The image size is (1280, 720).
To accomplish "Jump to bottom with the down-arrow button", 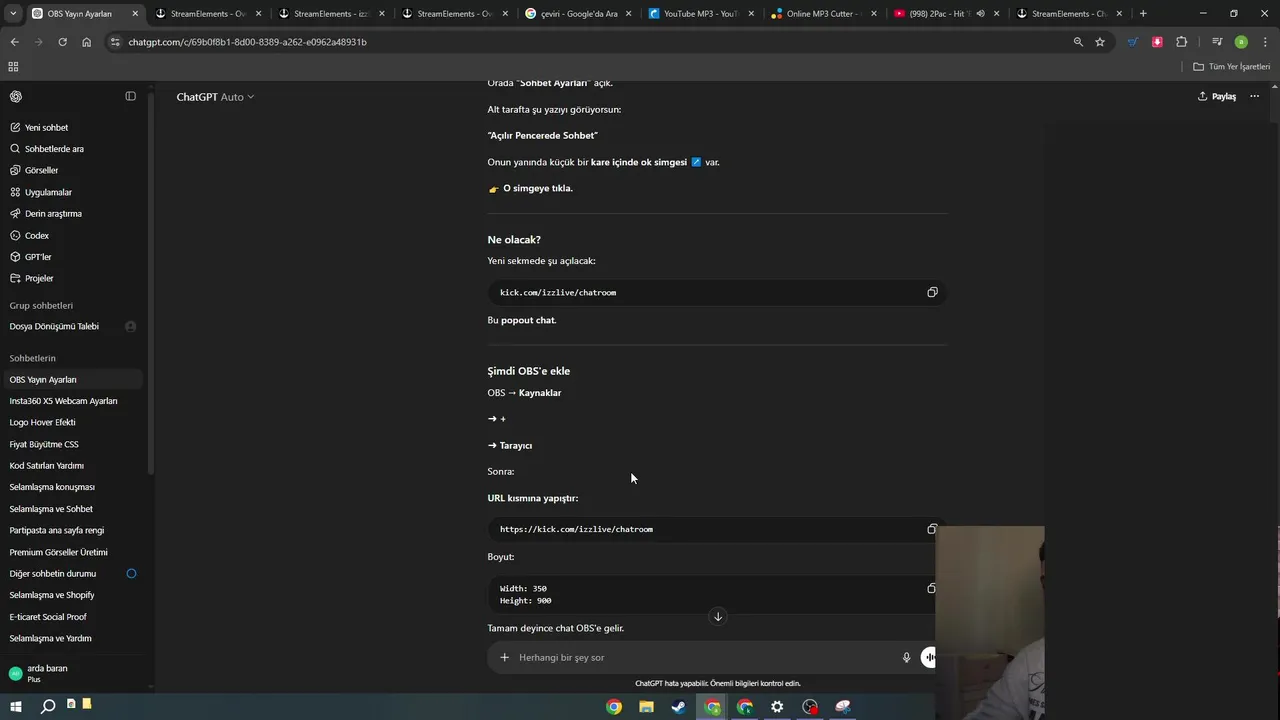I will 717,616.
